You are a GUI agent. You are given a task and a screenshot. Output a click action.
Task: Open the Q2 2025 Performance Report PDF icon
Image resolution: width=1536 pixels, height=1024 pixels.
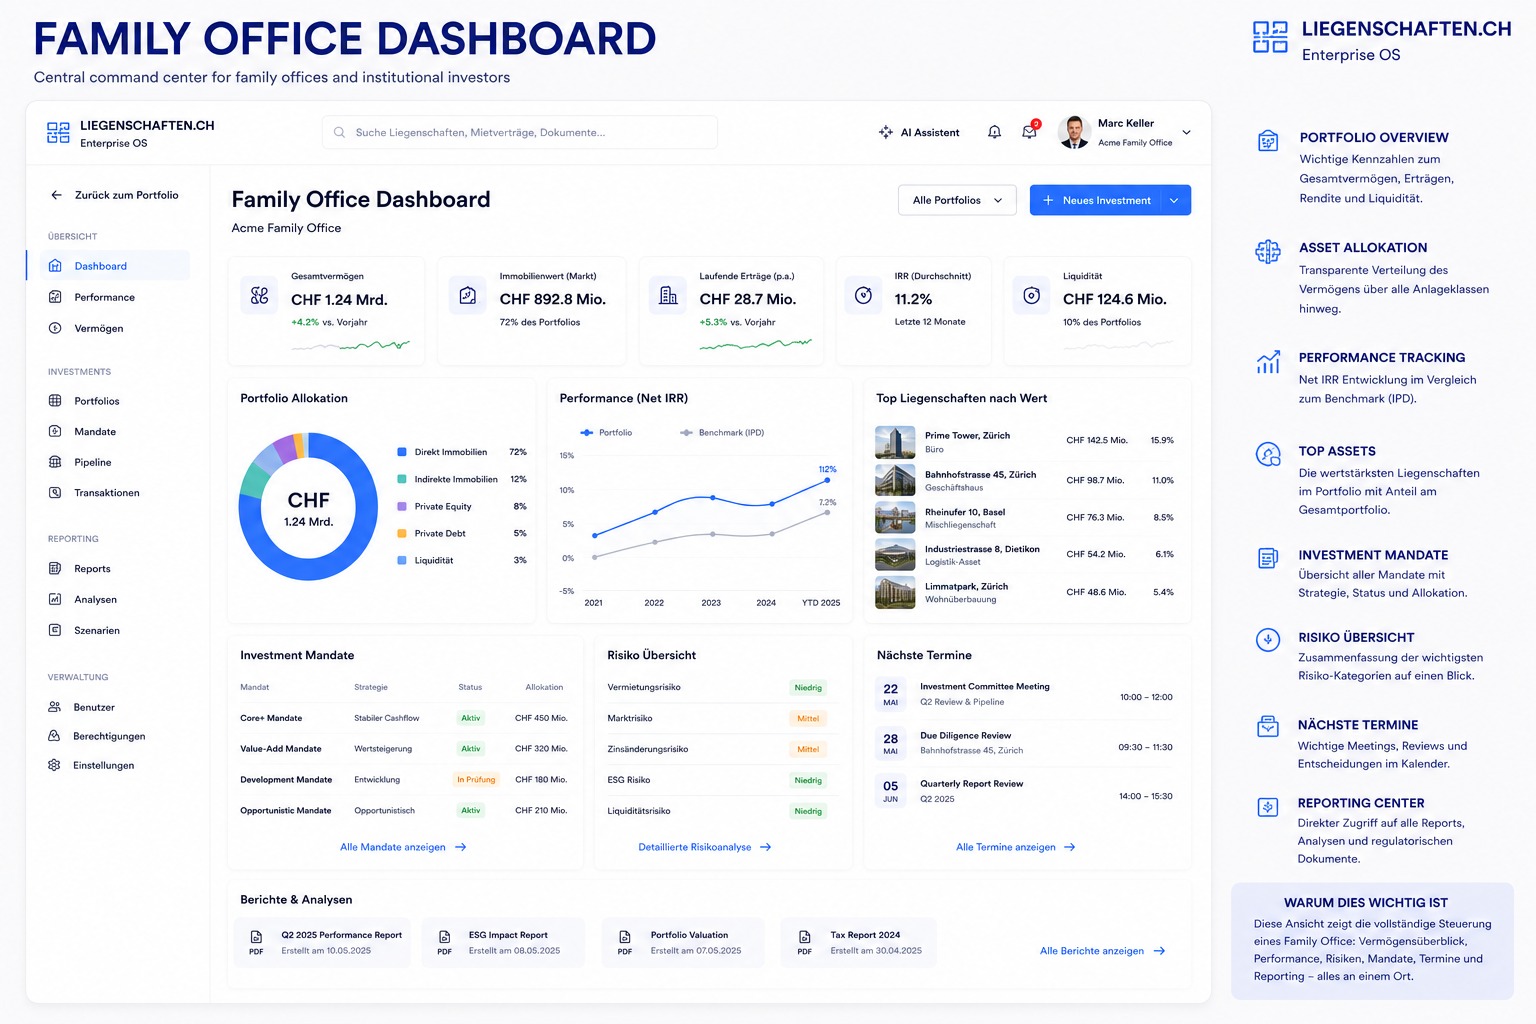click(x=256, y=942)
